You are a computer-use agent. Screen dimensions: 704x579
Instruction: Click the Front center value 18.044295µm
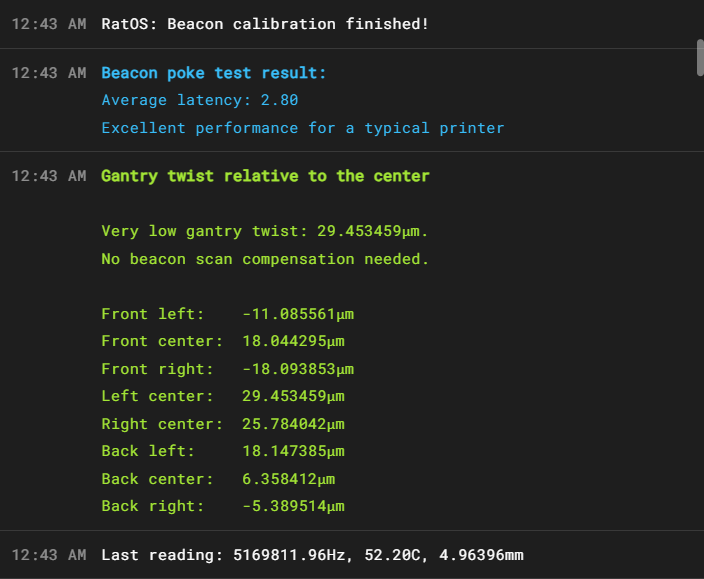(x=294, y=341)
